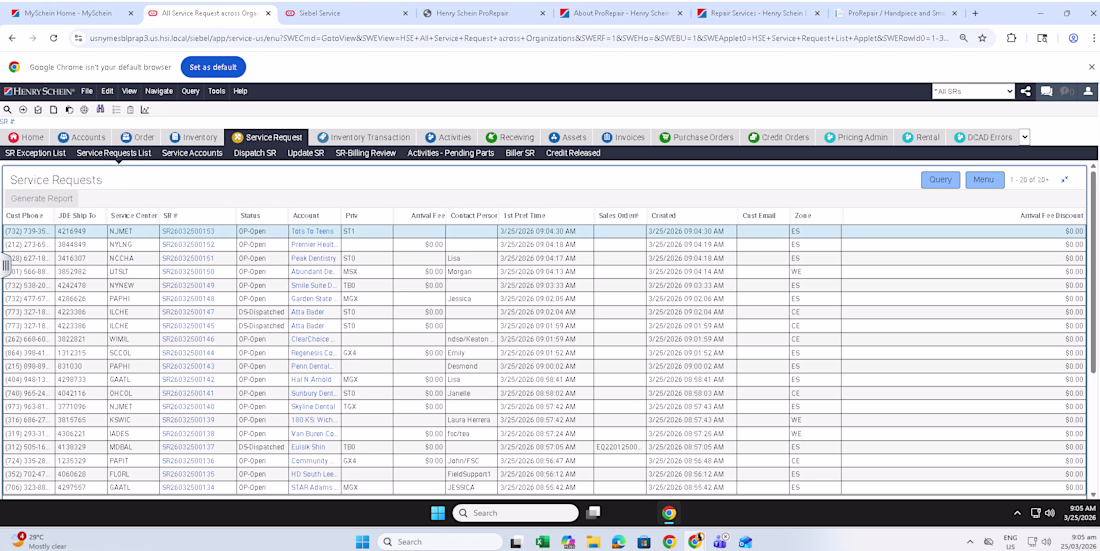Bookmark this page with the star icon

tap(982, 39)
